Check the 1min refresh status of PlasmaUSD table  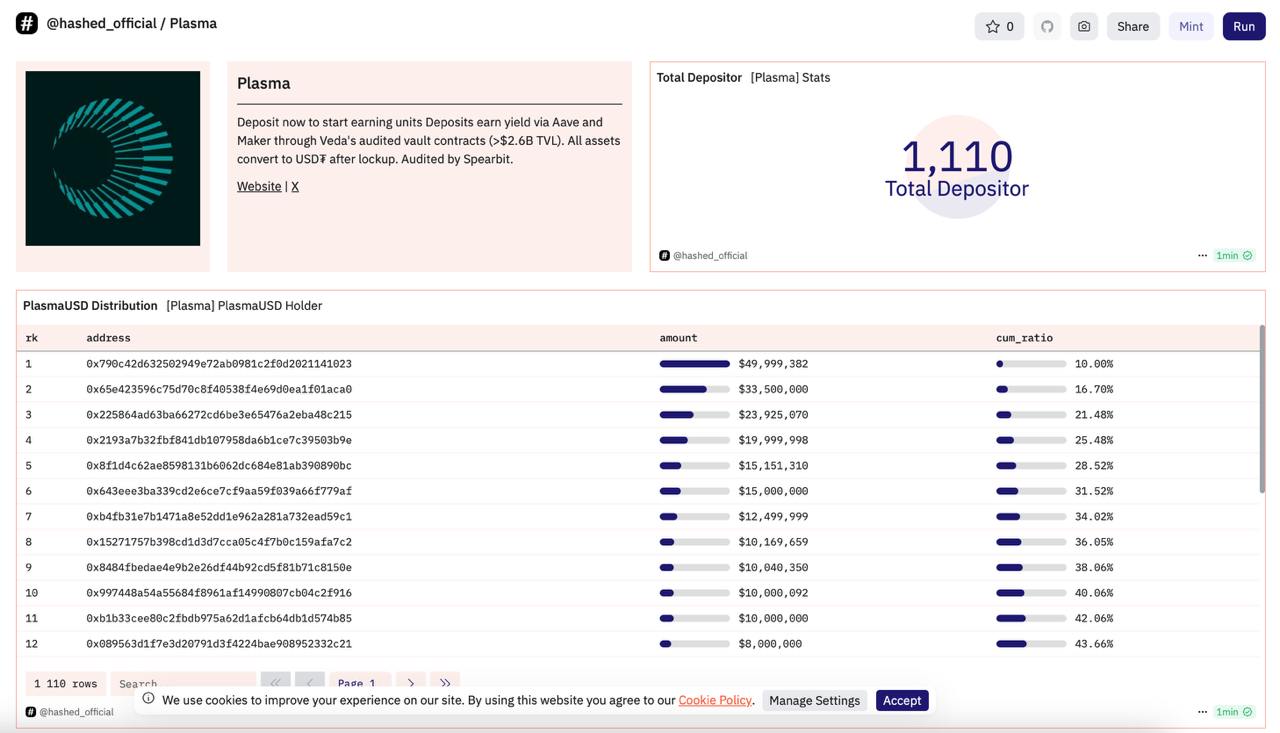(x=1234, y=712)
